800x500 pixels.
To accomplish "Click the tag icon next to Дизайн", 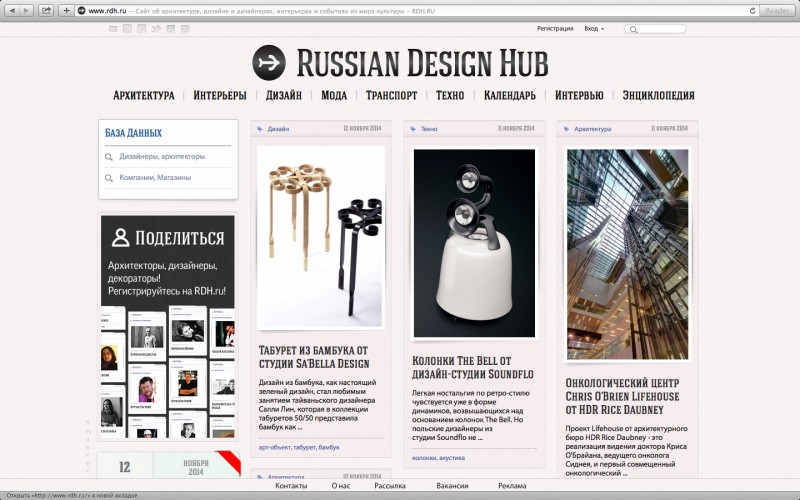I will 260,129.
